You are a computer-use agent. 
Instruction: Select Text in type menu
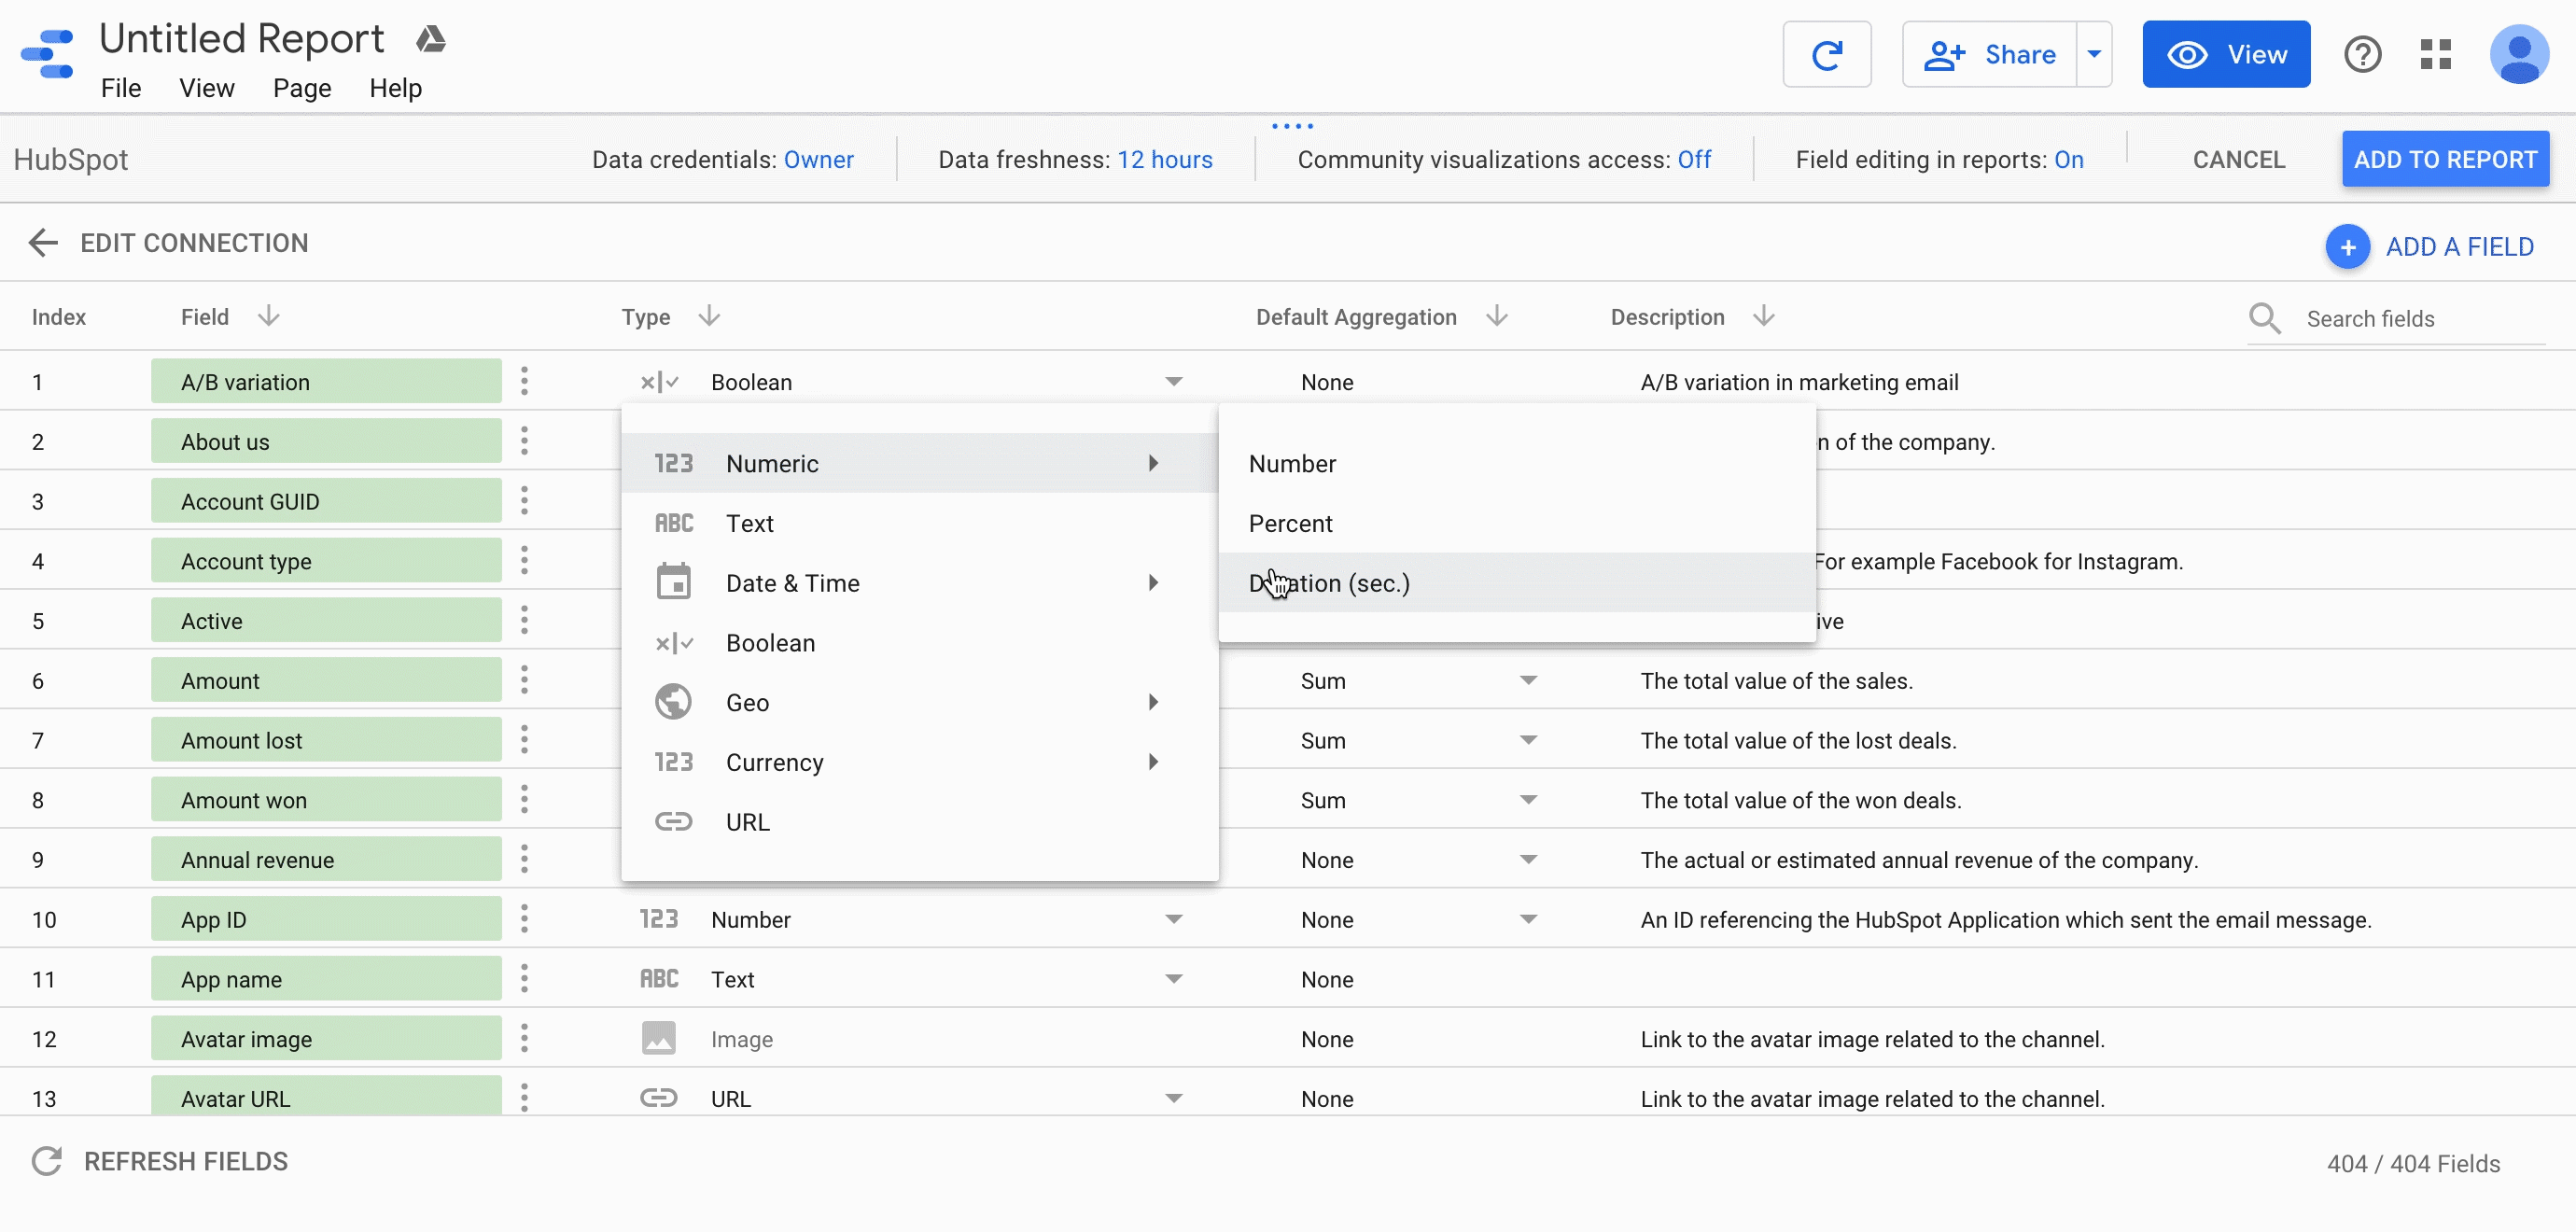click(x=919, y=523)
